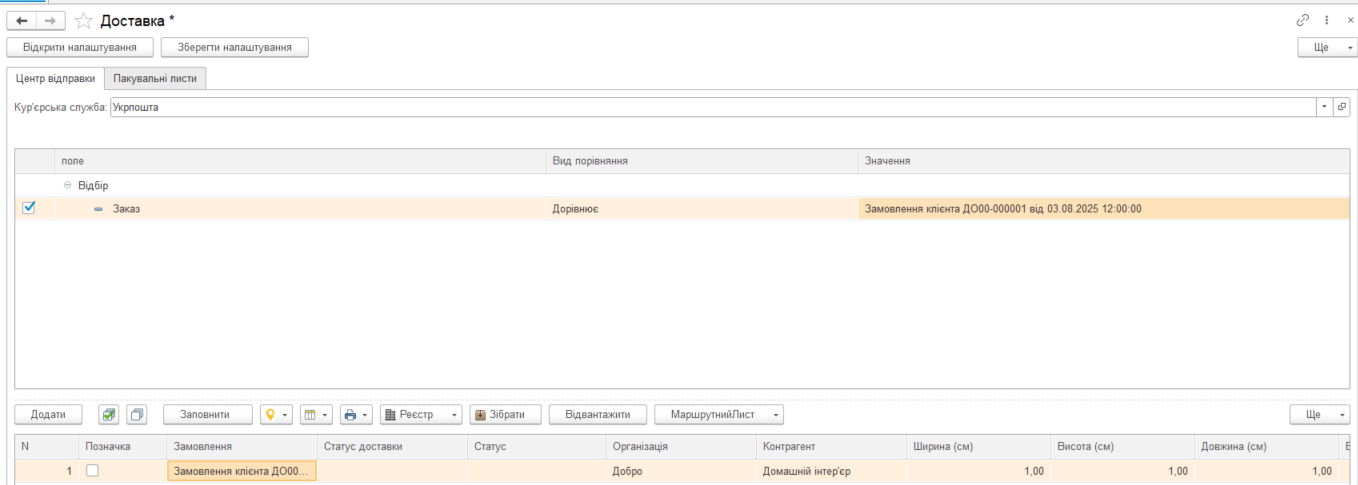Click the Домашній інтер'єр cell
This screenshot has height=485, width=1358.
832,471
